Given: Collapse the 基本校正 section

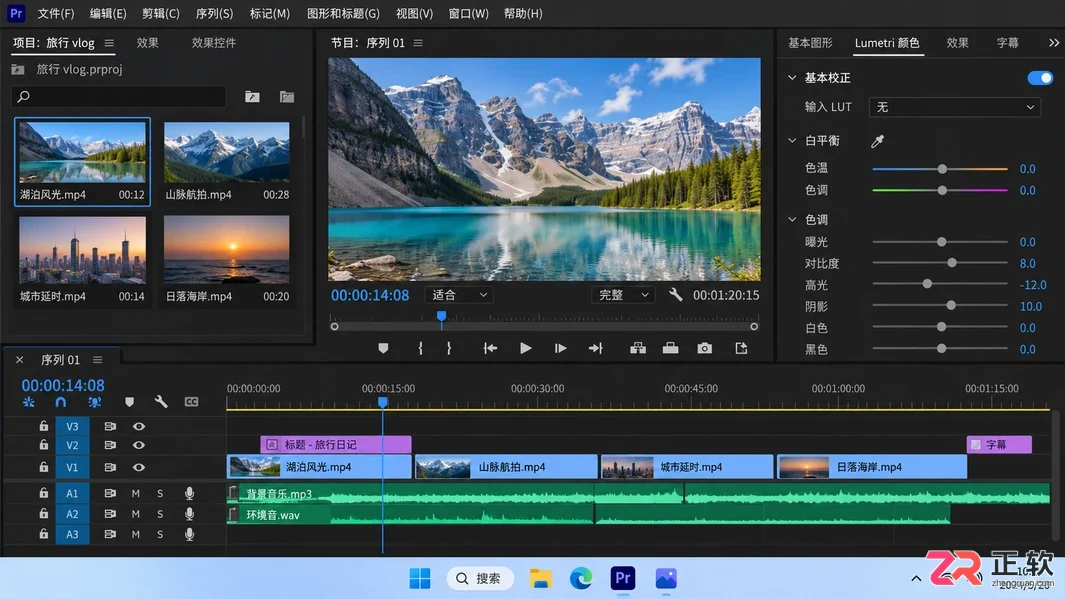Looking at the screenshot, I should click(x=792, y=77).
